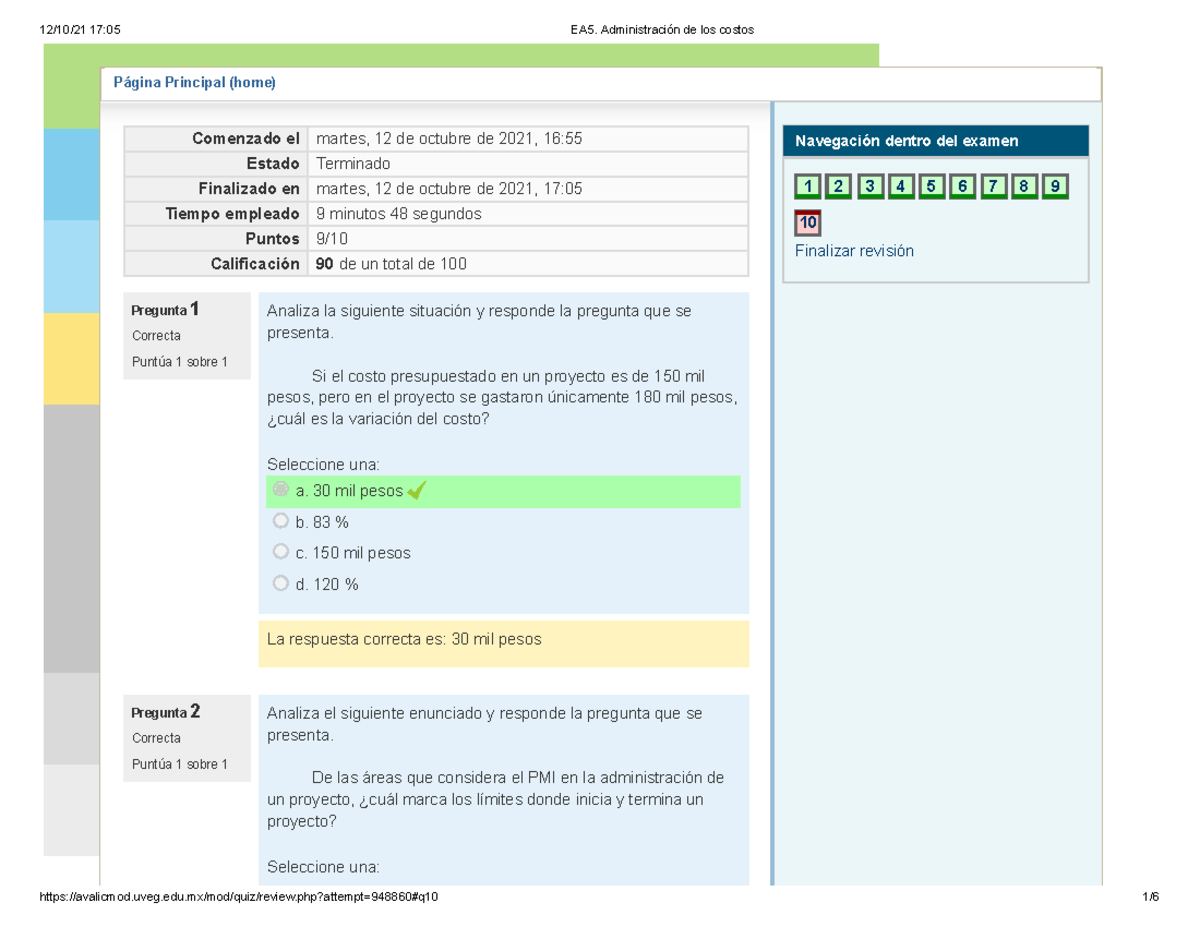Click the Puntos value '9/10'
This screenshot has width=1200, height=927.
point(330,239)
